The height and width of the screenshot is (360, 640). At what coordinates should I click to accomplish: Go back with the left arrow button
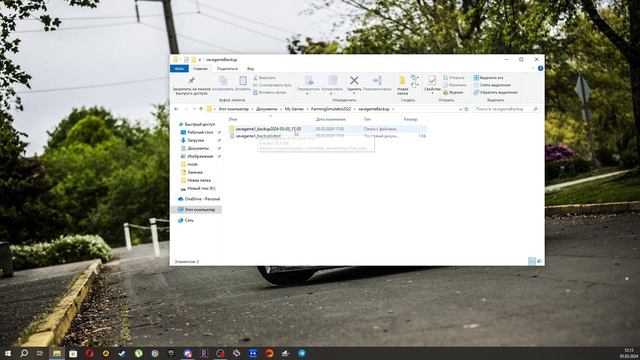pyautogui.click(x=176, y=109)
